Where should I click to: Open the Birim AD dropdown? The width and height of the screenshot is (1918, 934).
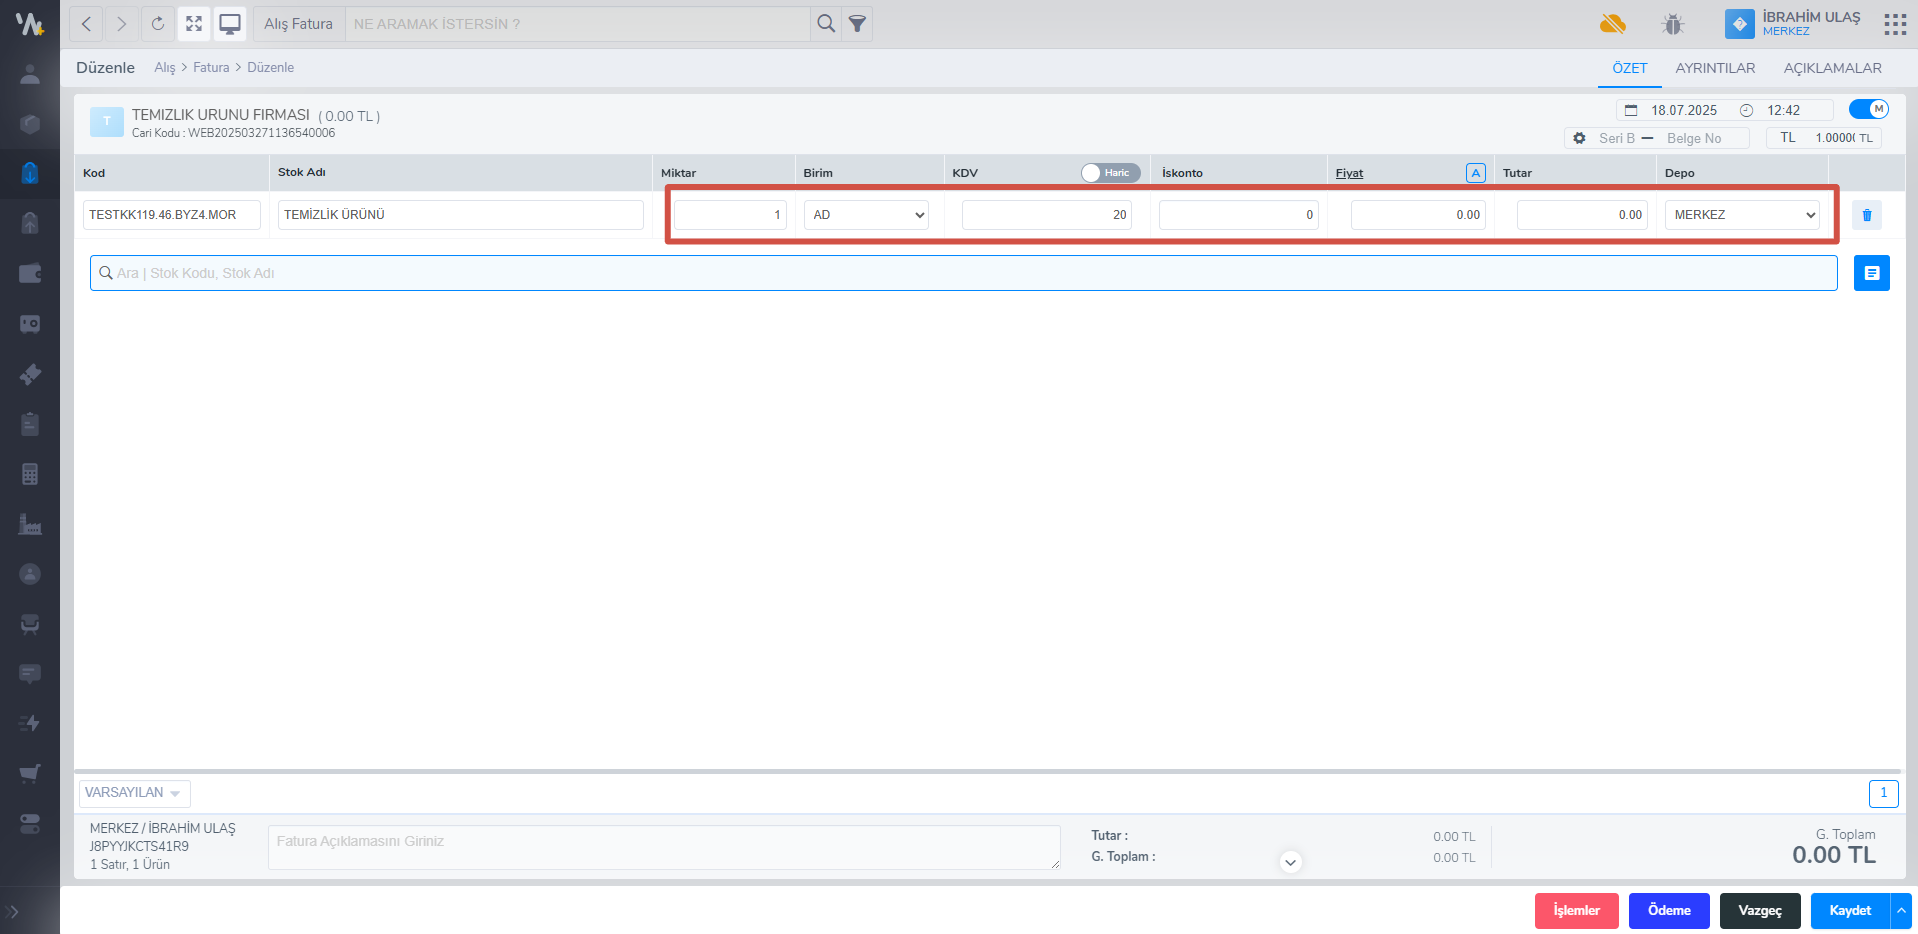[866, 215]
